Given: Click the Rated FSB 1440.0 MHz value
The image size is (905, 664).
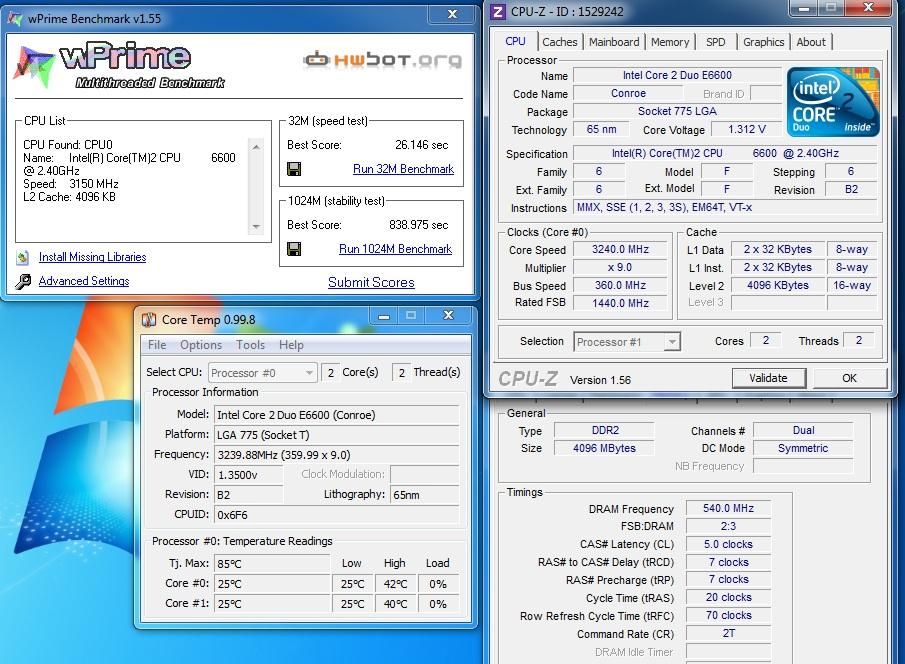Looking at the screenshot, I should (x=620, y=303).
